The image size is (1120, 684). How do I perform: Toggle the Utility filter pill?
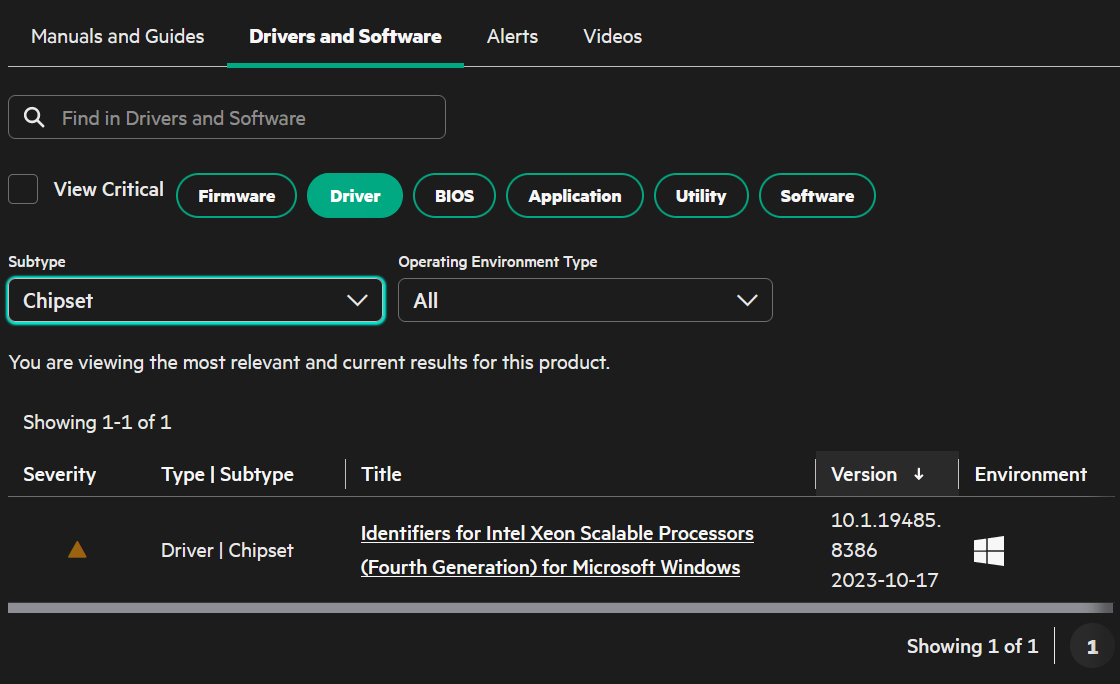click(701, 196)
